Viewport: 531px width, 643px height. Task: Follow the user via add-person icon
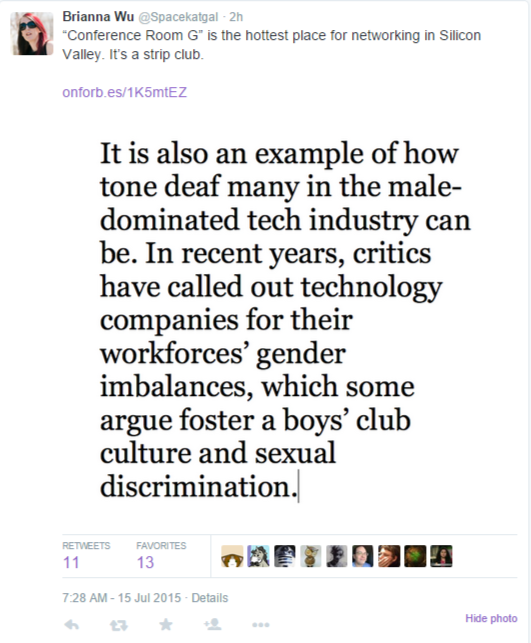pos(213,625)
